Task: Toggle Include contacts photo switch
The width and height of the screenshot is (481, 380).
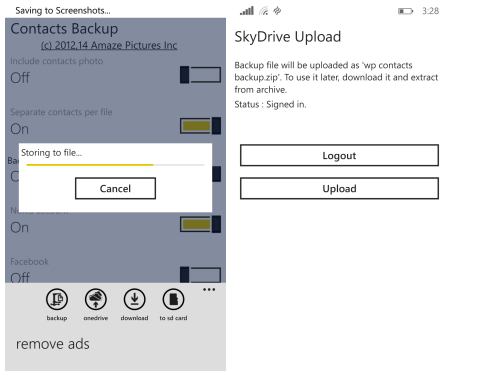Action: [200, 75]
